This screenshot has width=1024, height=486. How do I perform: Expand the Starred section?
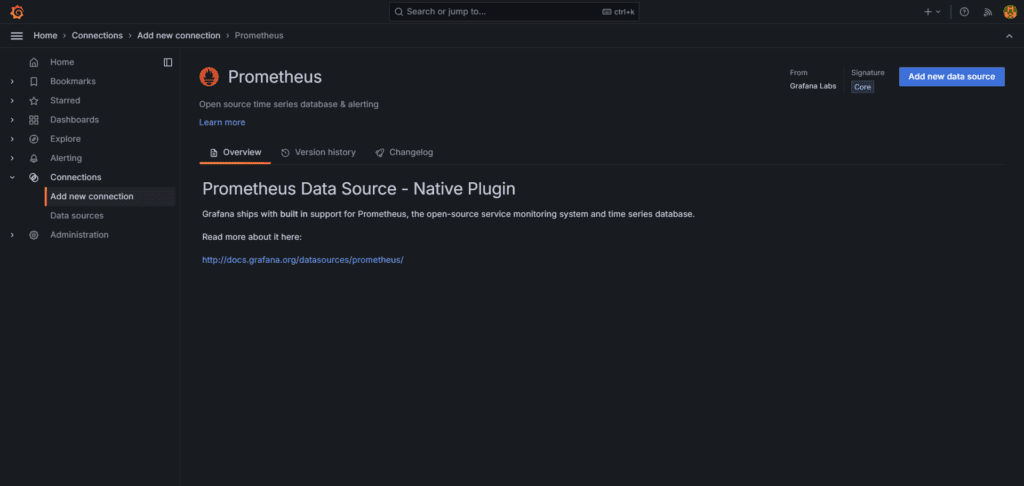[x=12, y=101]
